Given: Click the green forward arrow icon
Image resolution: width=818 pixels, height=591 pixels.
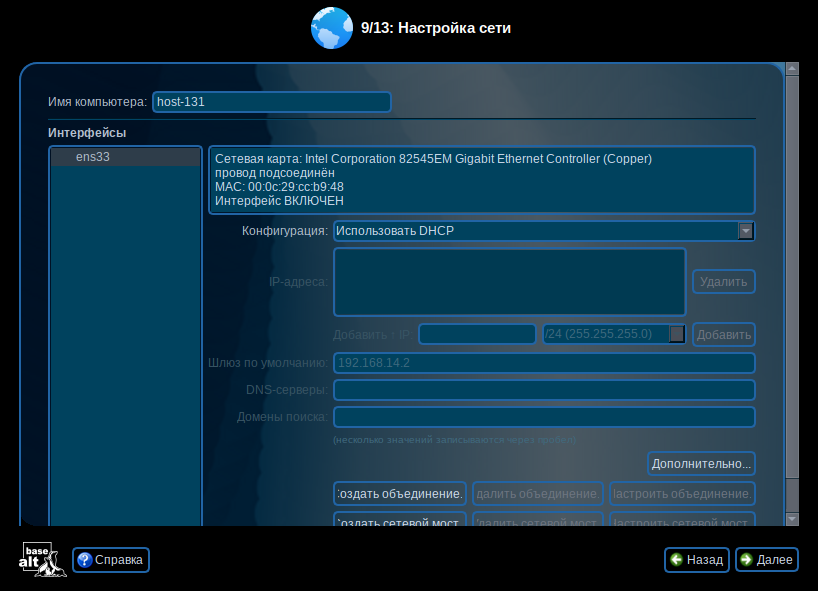Looking at the screenshot, I should click(x=746, y=560).
